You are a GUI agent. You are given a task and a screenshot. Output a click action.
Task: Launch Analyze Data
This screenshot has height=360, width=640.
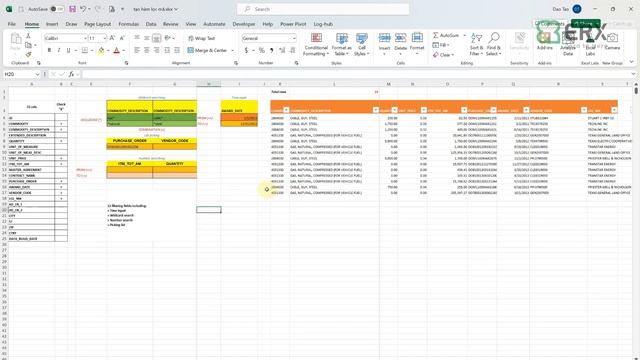point(568,44)
